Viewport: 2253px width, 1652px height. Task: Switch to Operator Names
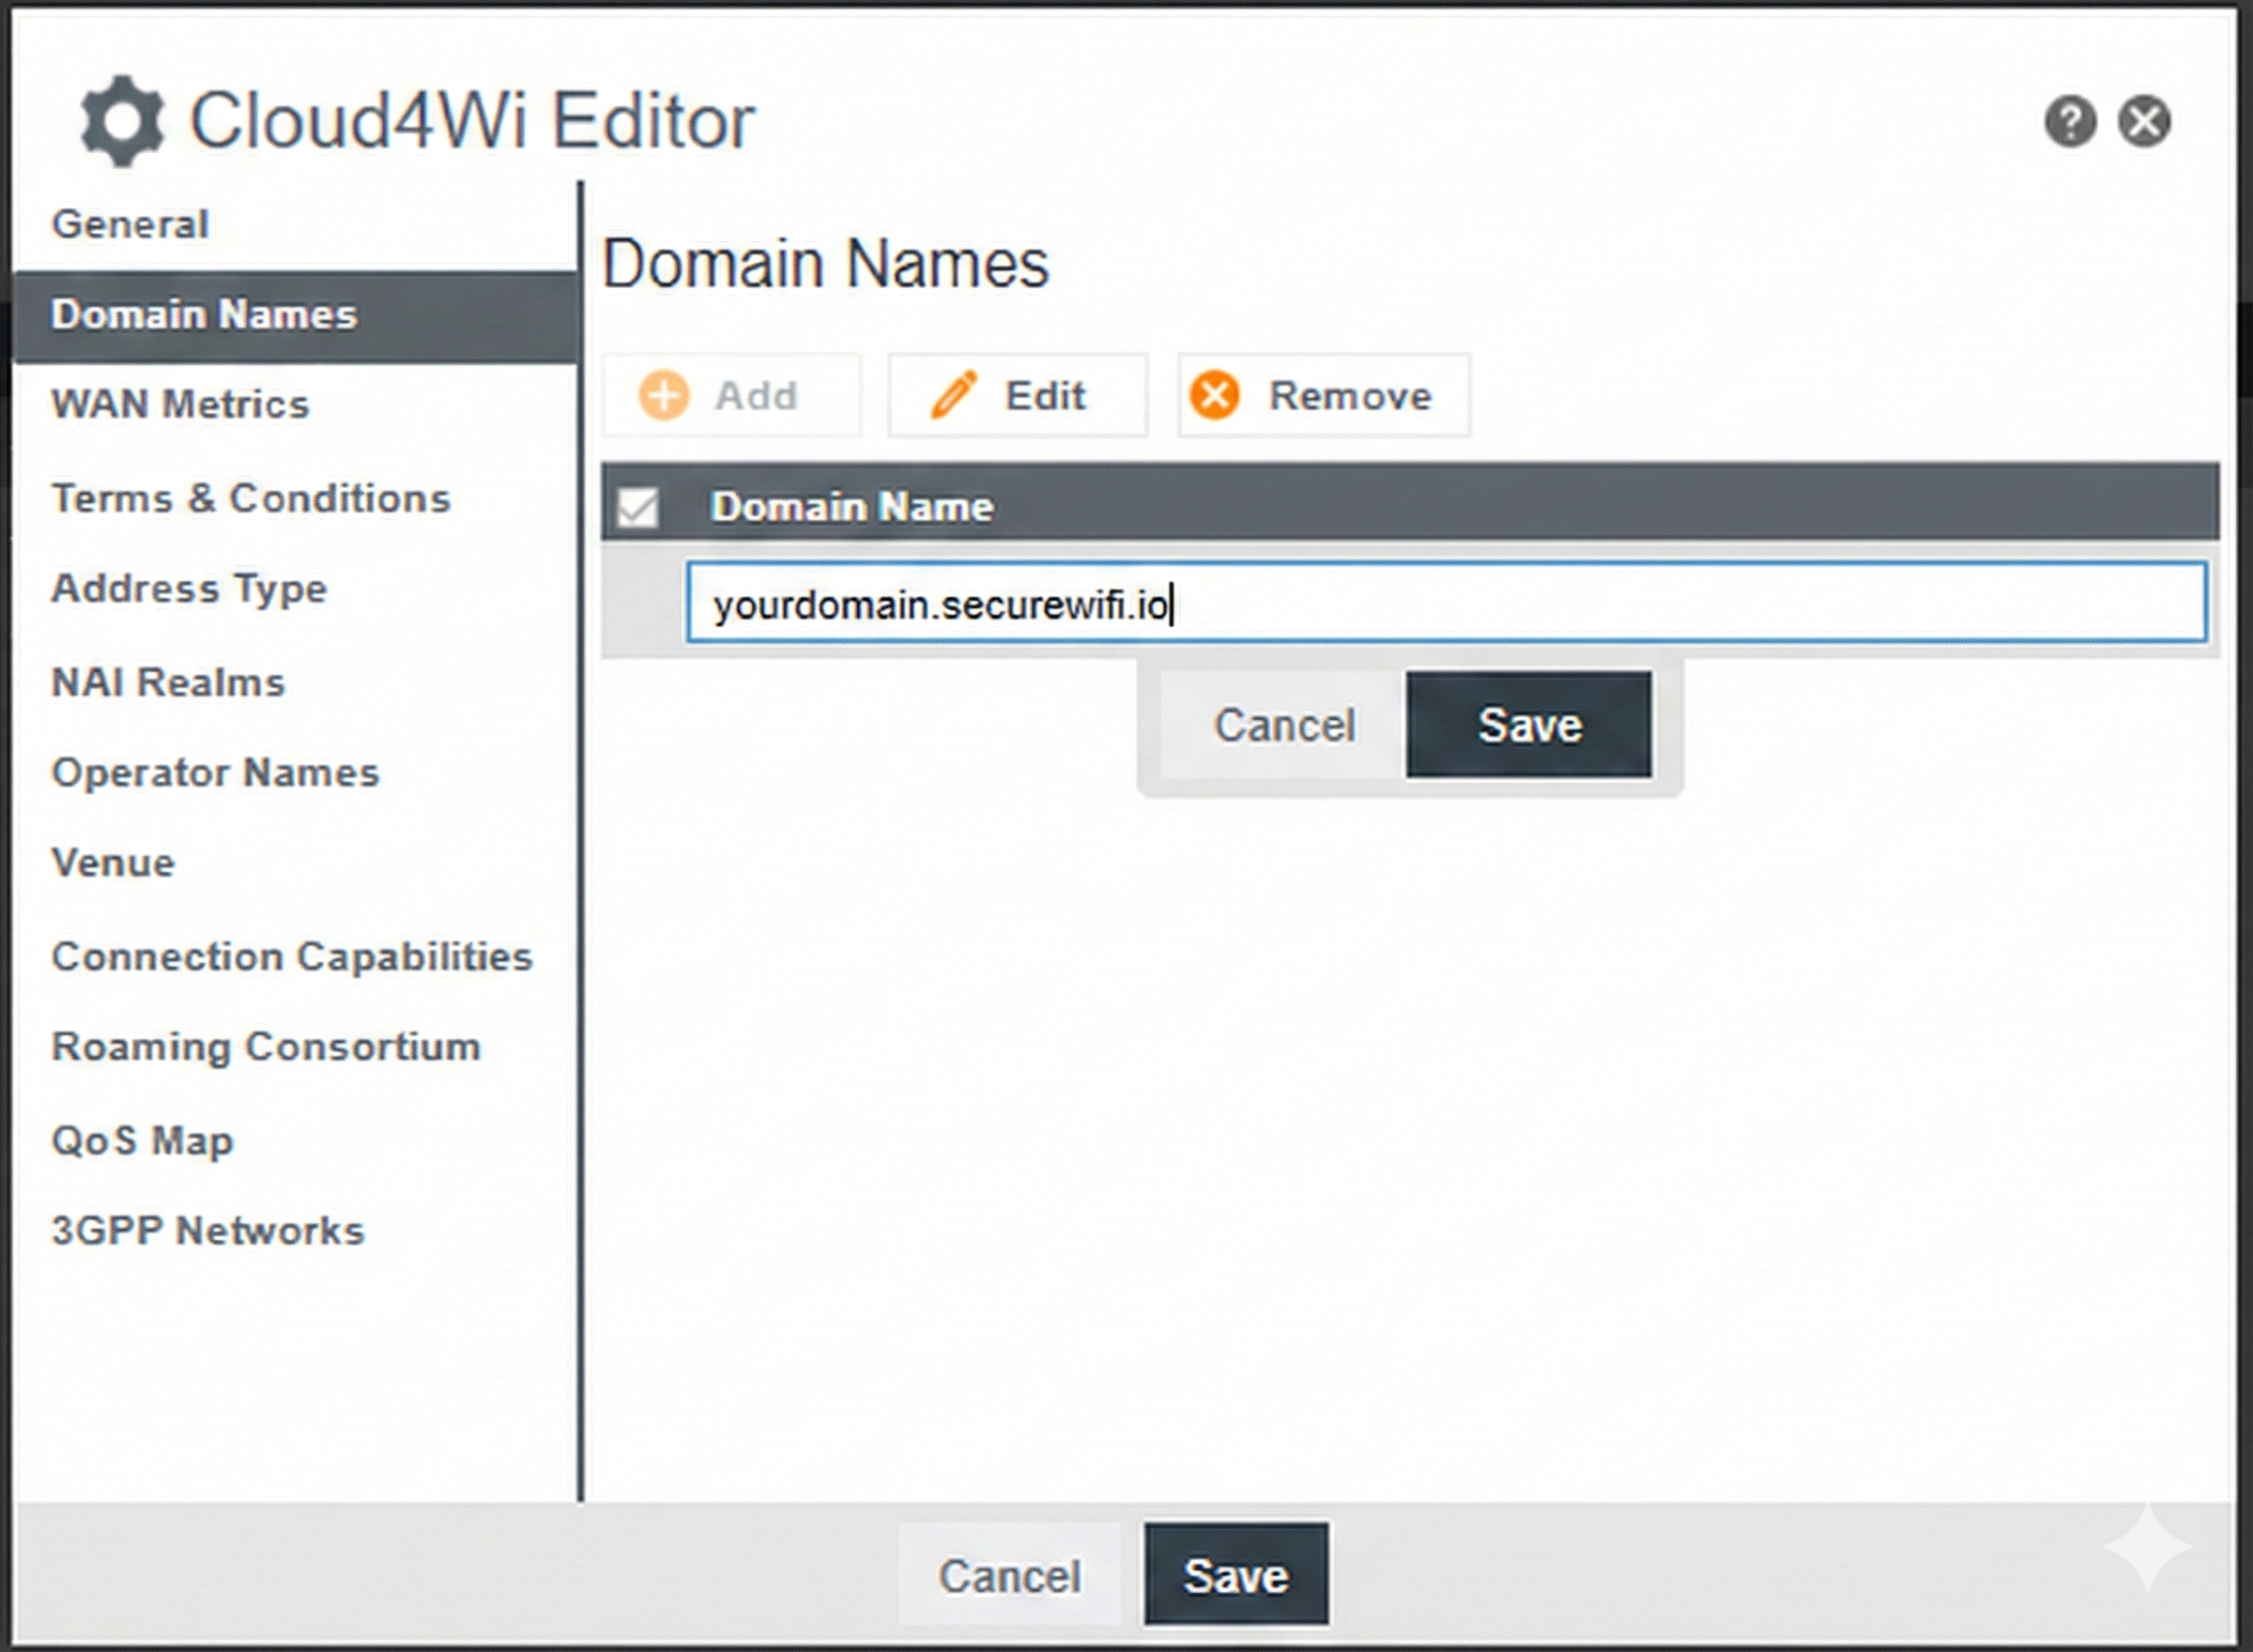[x=215, y=772]
